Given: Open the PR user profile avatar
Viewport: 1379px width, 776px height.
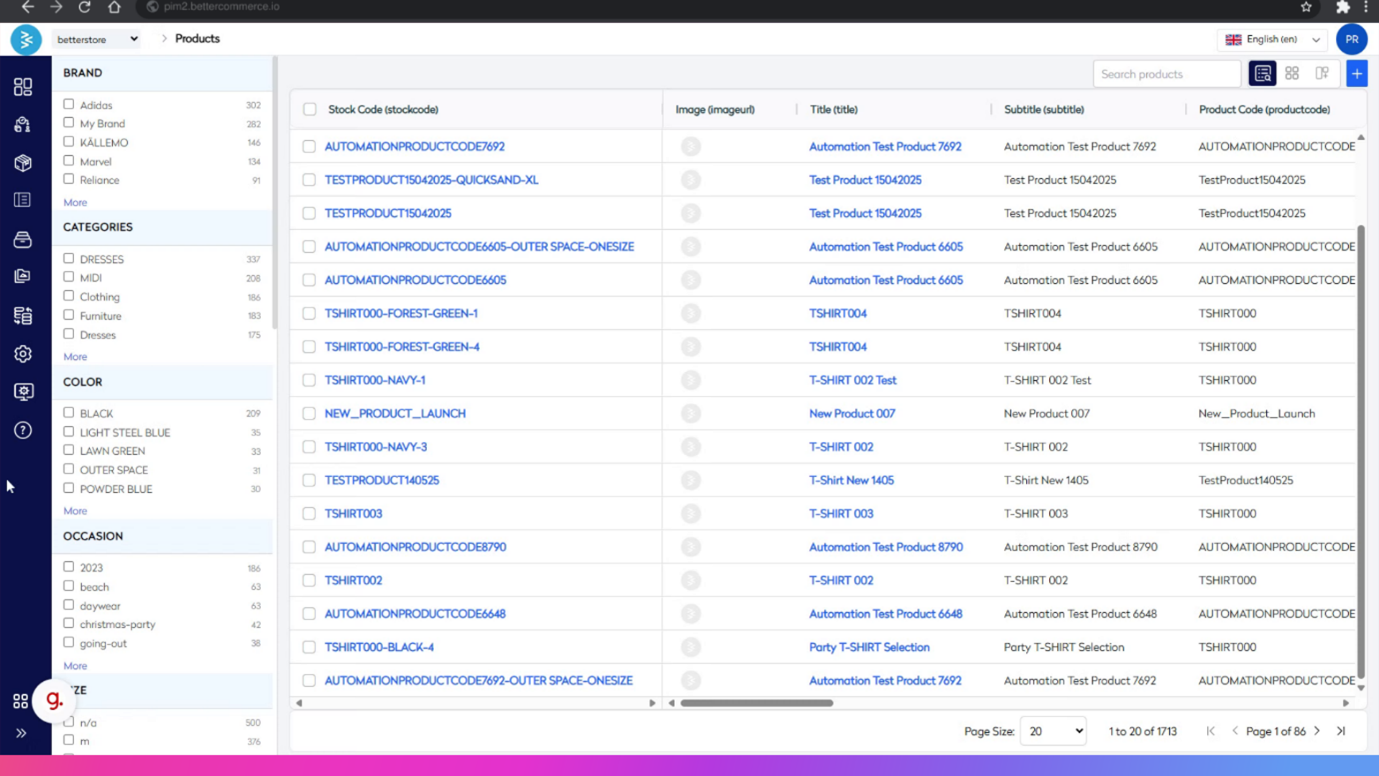Looking at the screenshot, I should click(1351, 39).
